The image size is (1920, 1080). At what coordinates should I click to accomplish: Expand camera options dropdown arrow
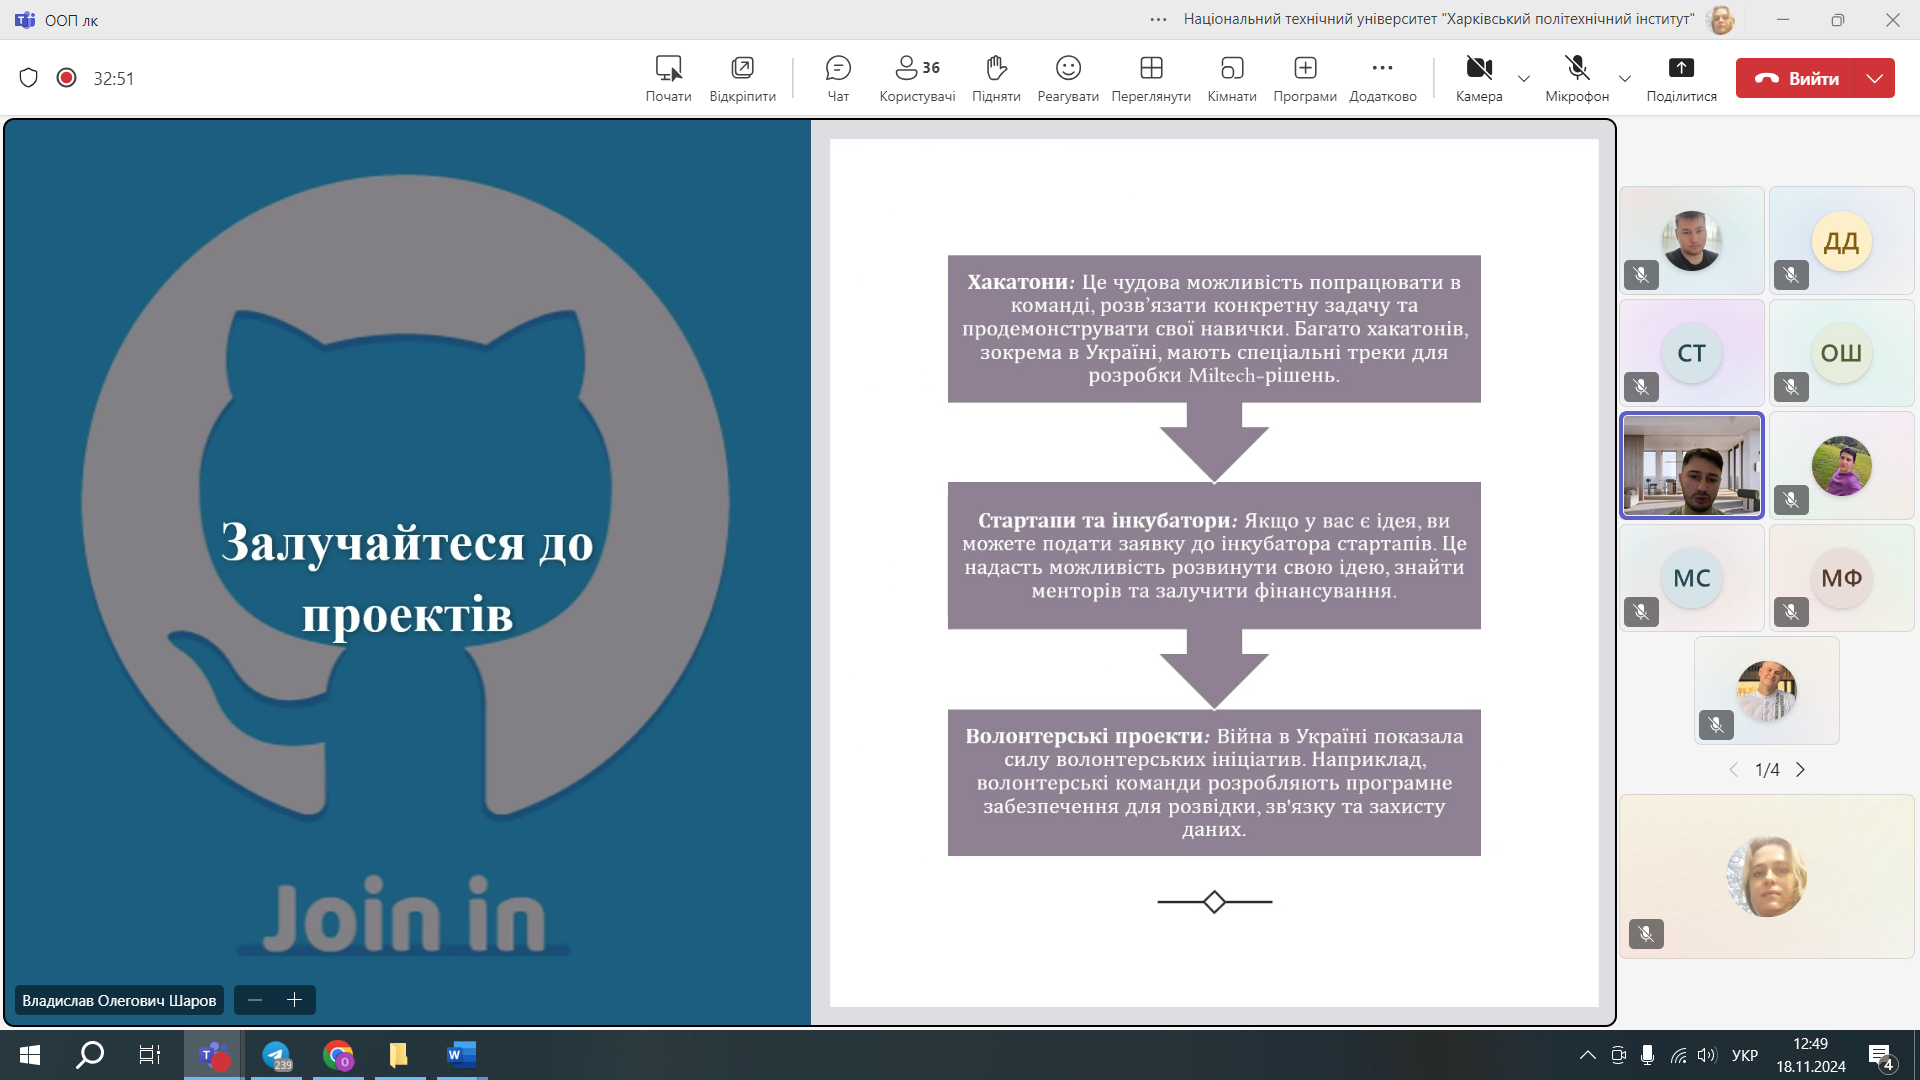coord(1524,79)
